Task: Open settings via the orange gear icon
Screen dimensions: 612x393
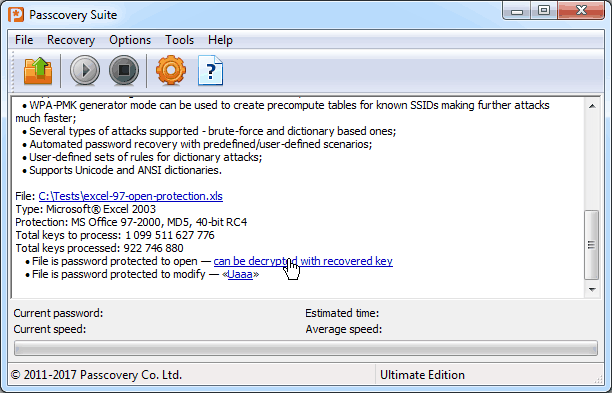Action: (171, 71)
